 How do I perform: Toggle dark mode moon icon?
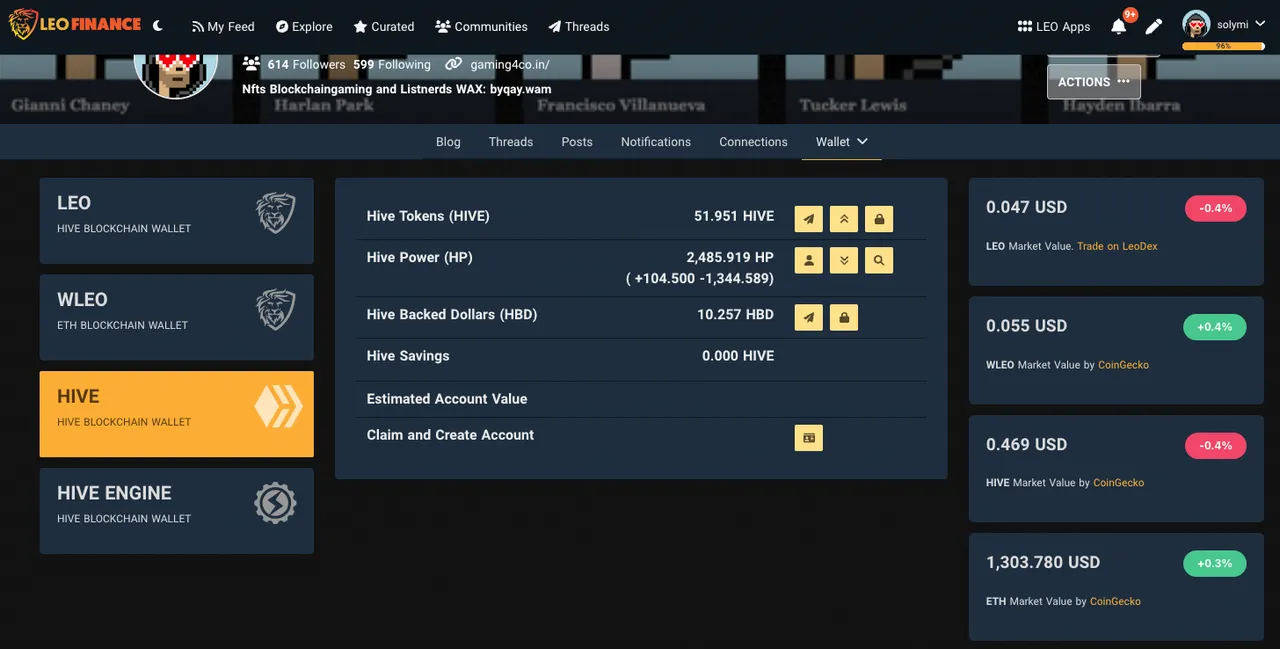(x=159, y=26)
